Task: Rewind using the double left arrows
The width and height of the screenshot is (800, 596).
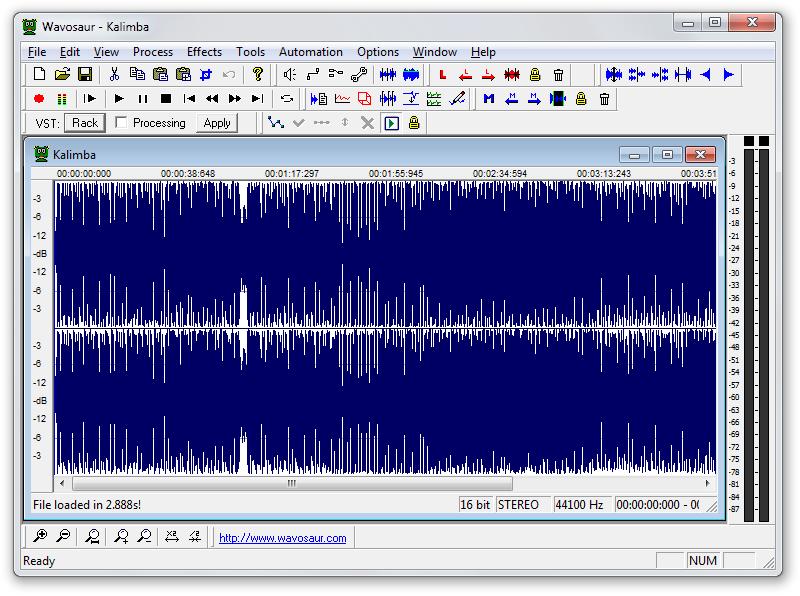Action: (x=212, y=98)
